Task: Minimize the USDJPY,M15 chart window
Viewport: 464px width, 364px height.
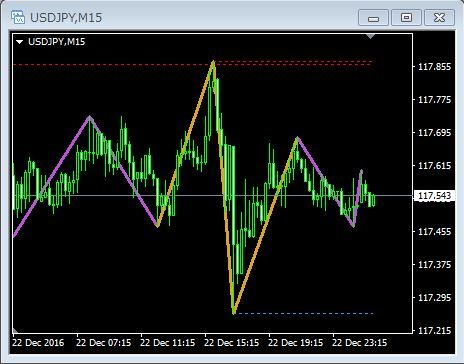Action: (x=373, y=18)
